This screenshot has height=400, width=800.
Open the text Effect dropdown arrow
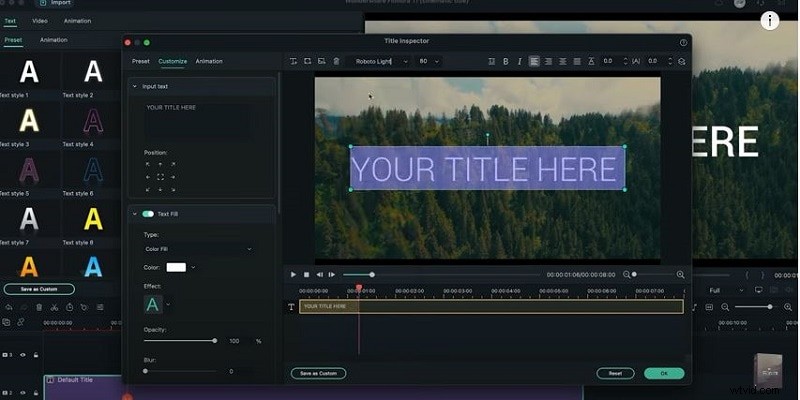[x=168, y=304]
